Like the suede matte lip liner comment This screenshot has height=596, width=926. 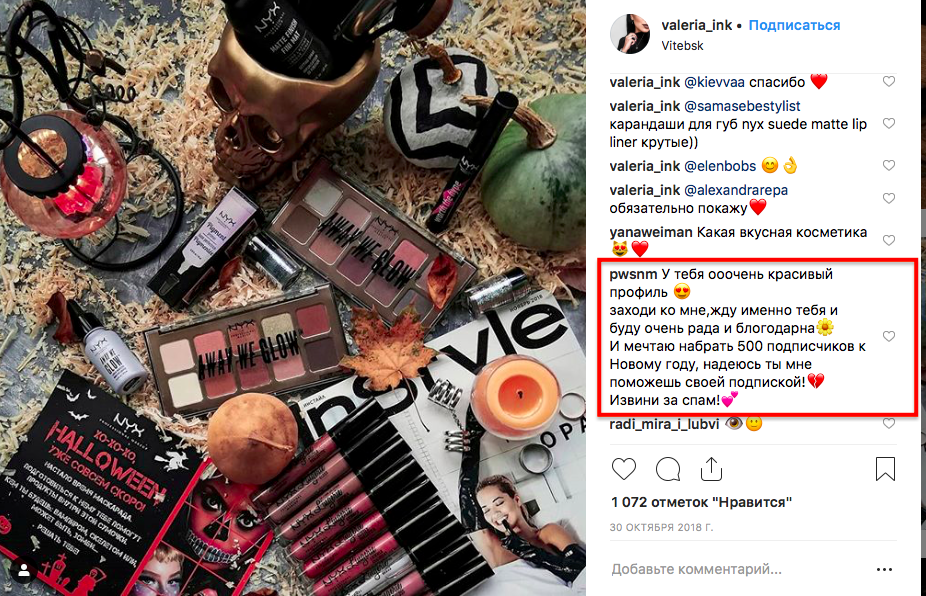coord(889,123)
